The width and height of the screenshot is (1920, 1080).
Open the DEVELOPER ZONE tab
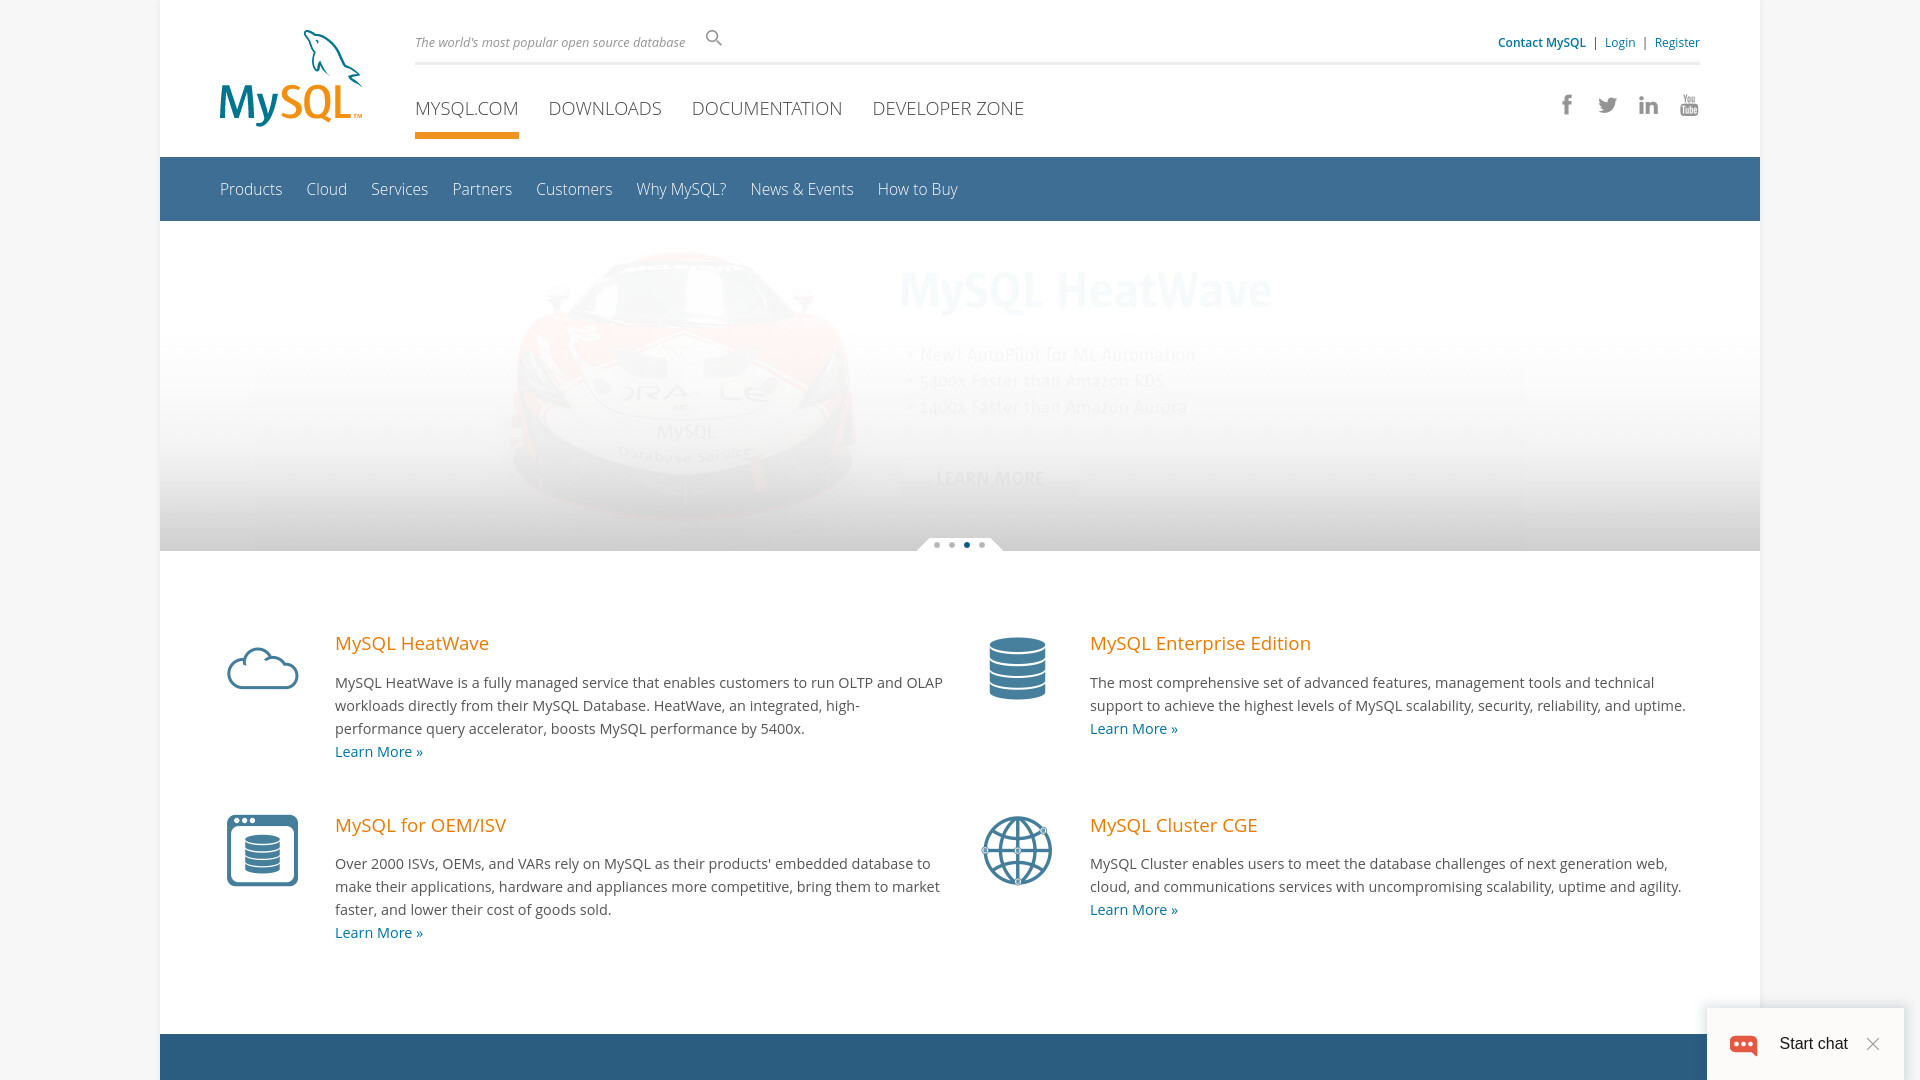[x=948, y=108]
